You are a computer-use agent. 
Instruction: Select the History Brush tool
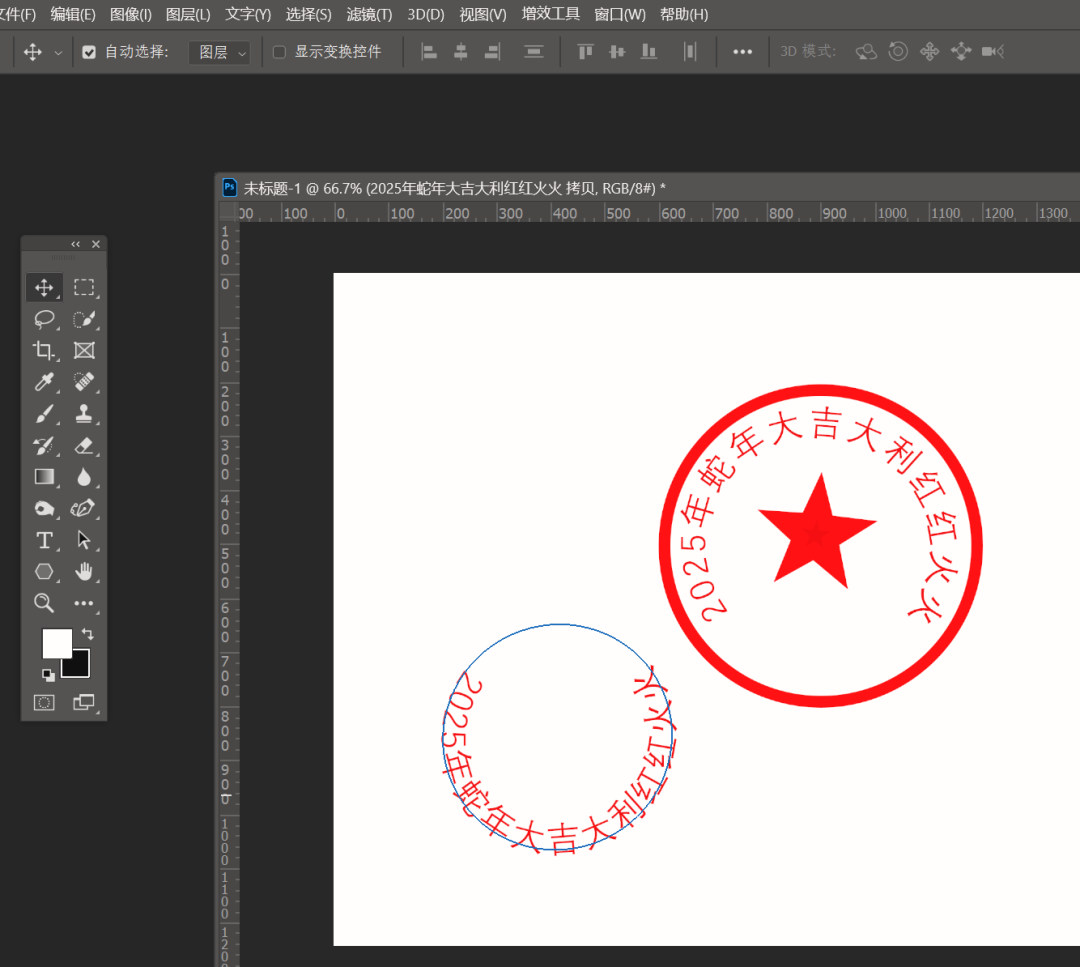pos(44,446)
